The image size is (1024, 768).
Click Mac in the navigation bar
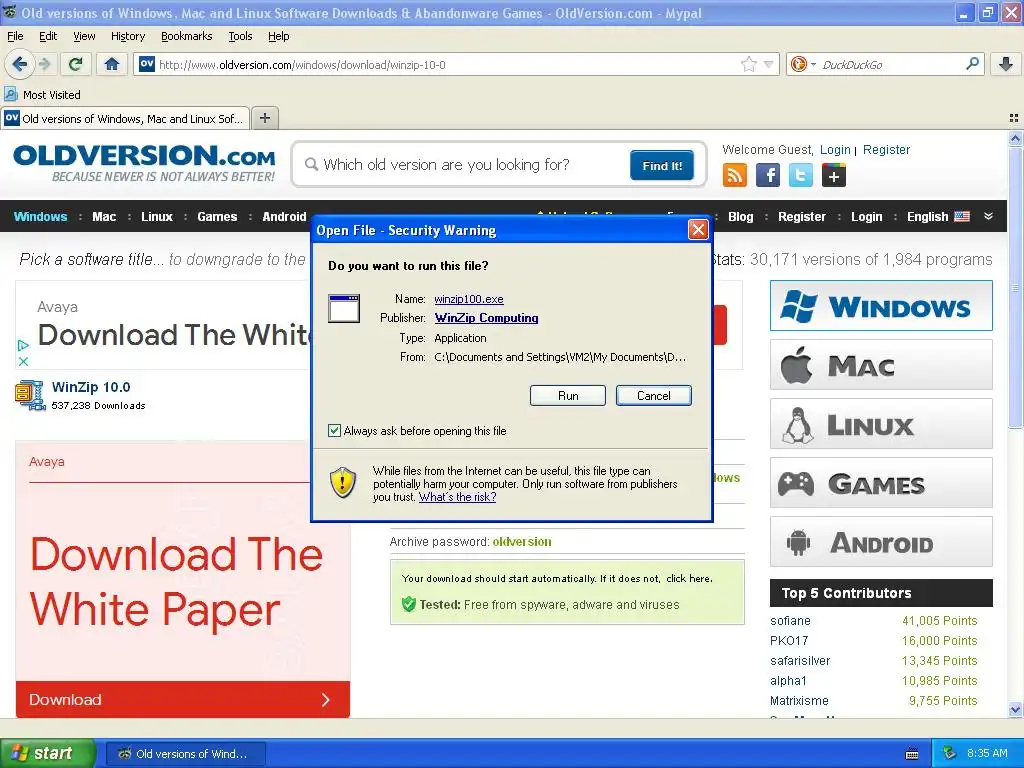[104, 217]
